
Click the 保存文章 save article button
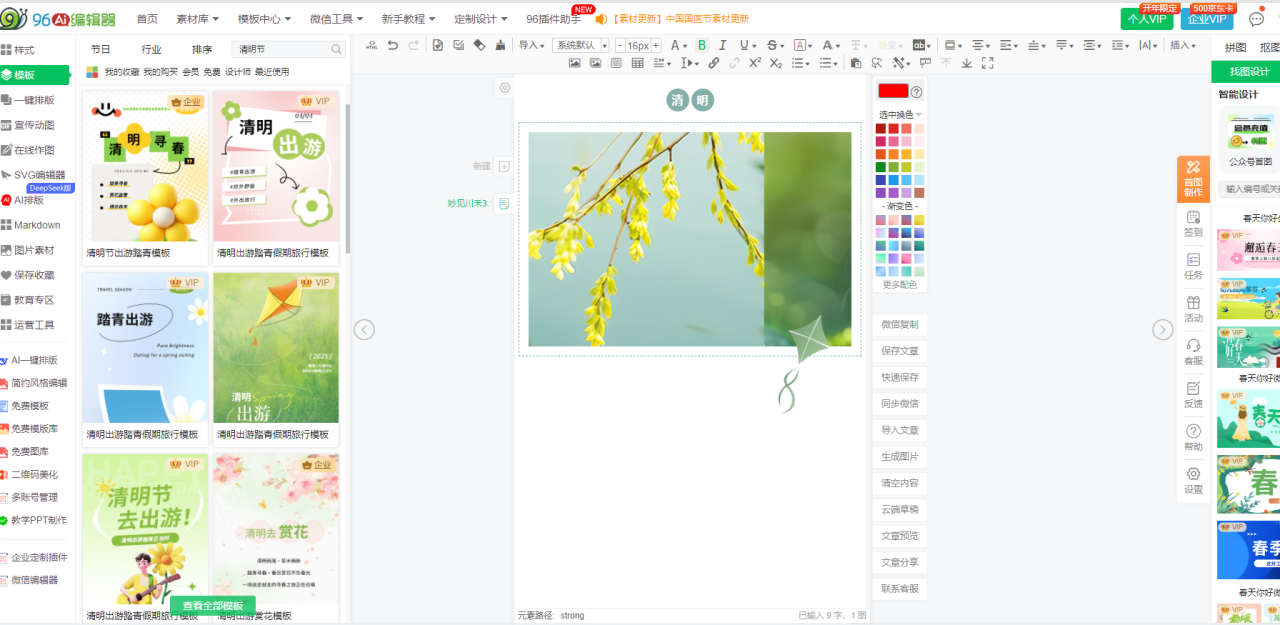click(899, 351)
